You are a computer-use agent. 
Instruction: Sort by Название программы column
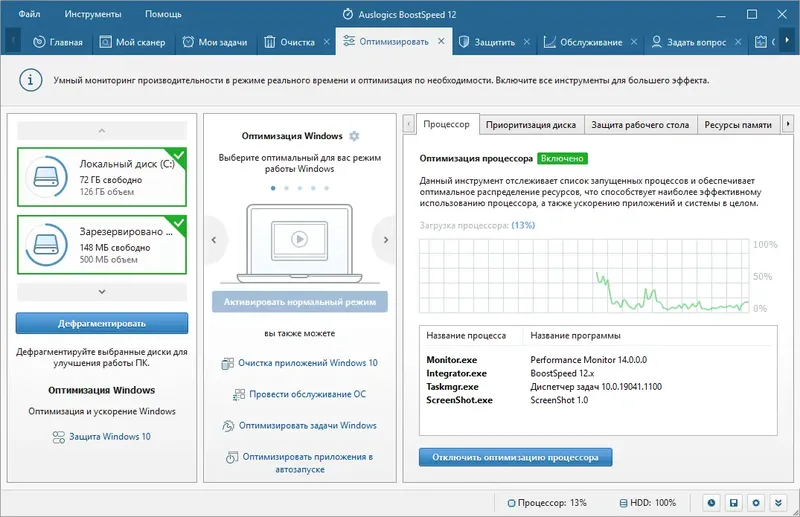[575, 336]
